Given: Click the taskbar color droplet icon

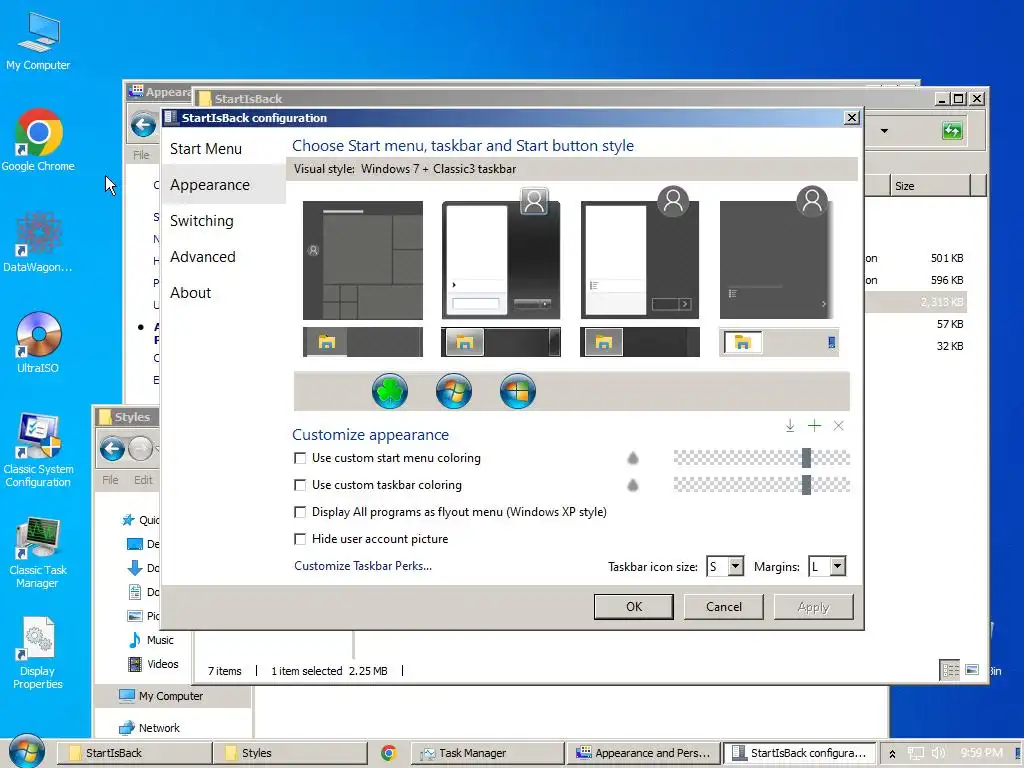Looking at the screenshot, I should point(633,485).
